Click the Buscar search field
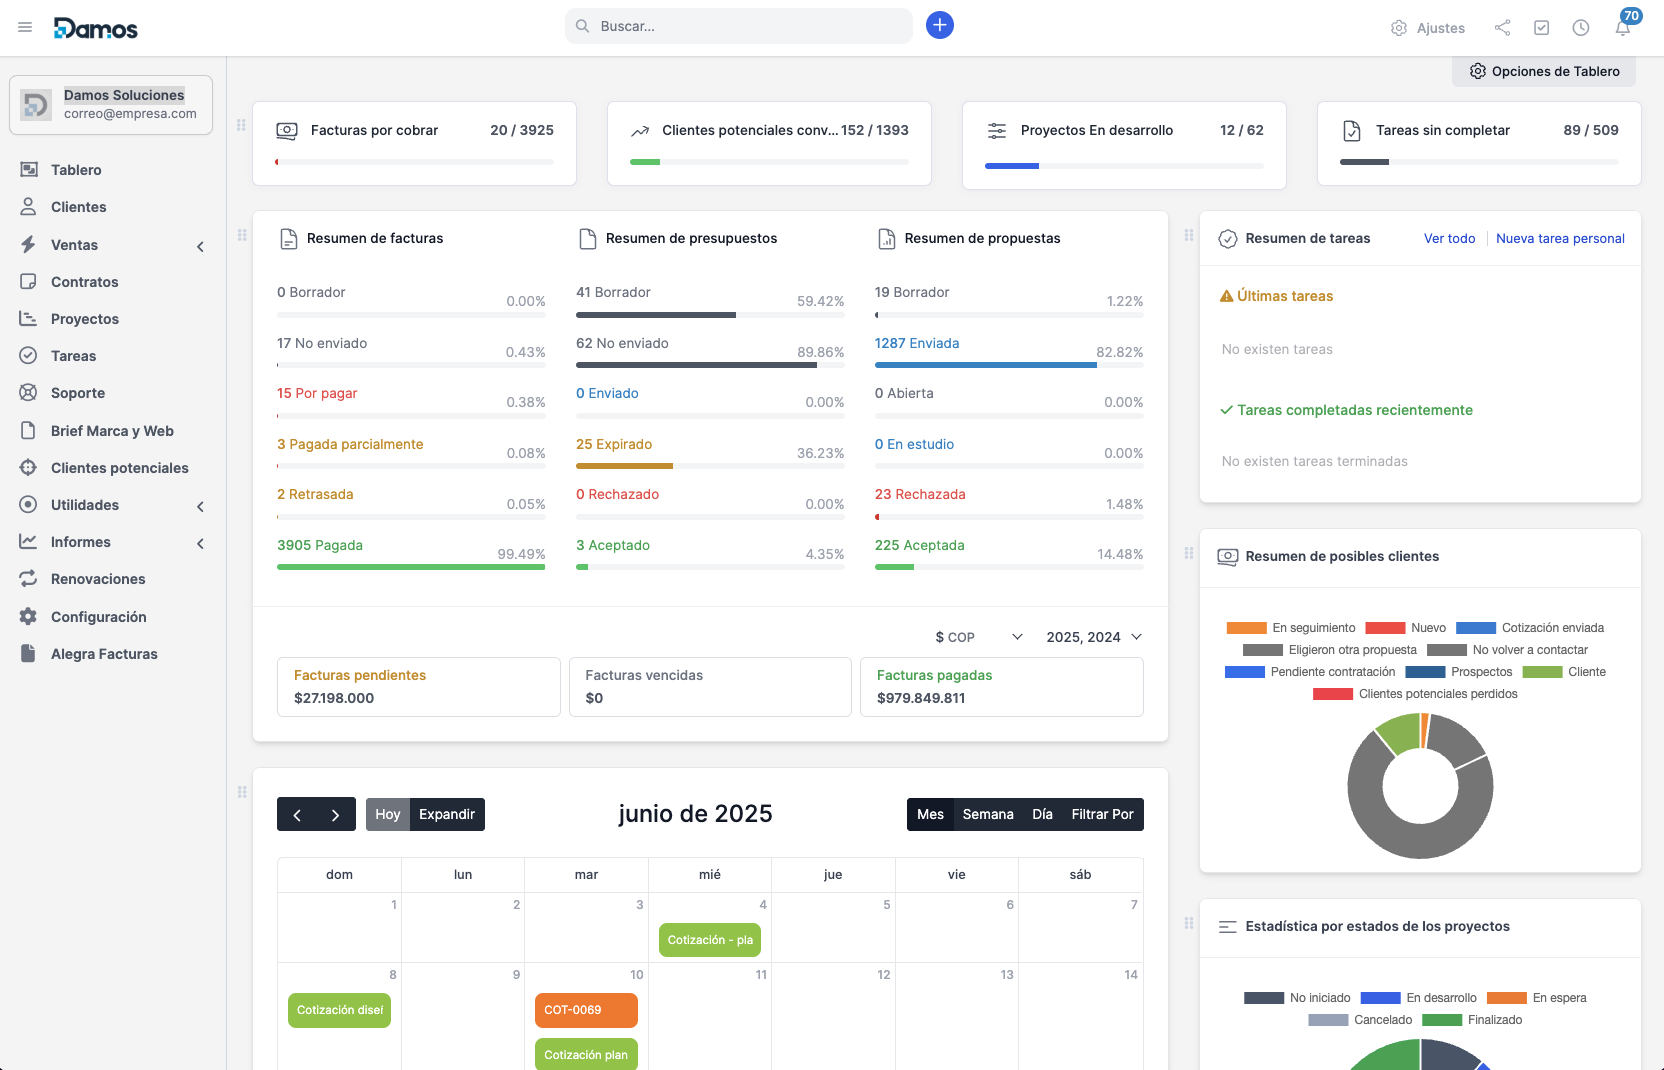Viewport: 1664px width, 1070px height. [x=740, y=26]
